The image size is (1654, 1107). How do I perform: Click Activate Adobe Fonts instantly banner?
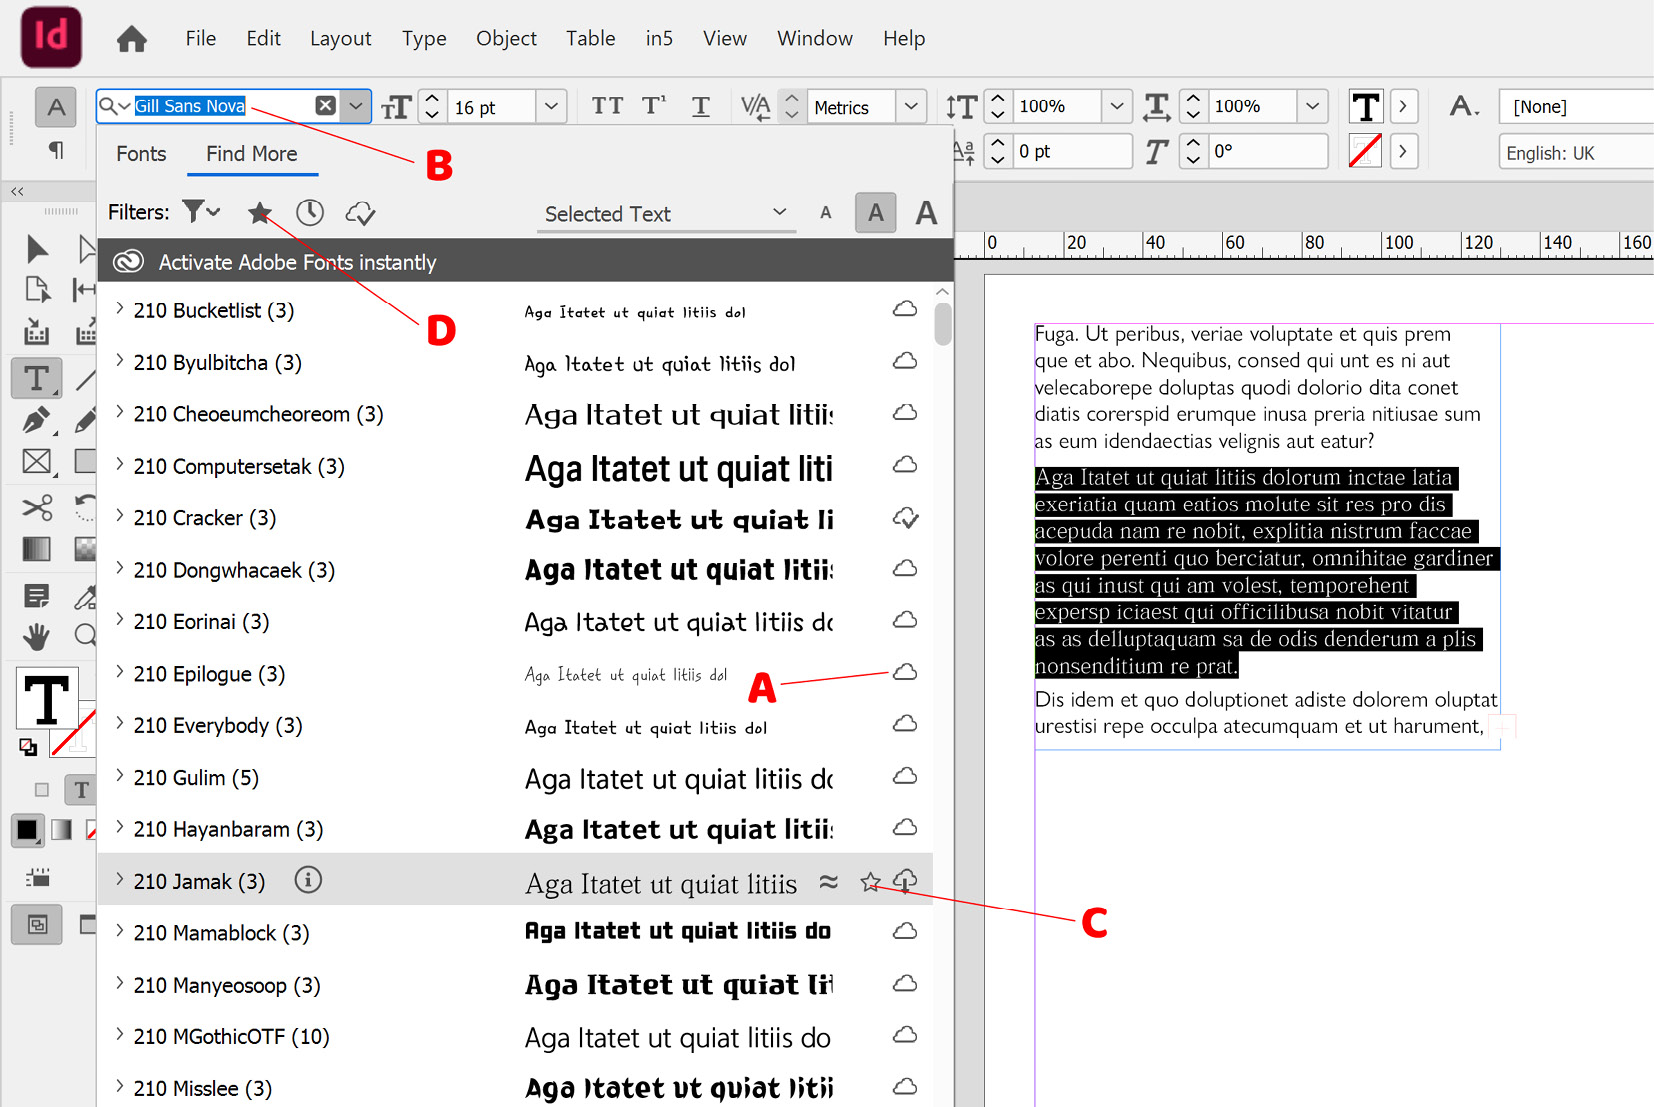525,262
